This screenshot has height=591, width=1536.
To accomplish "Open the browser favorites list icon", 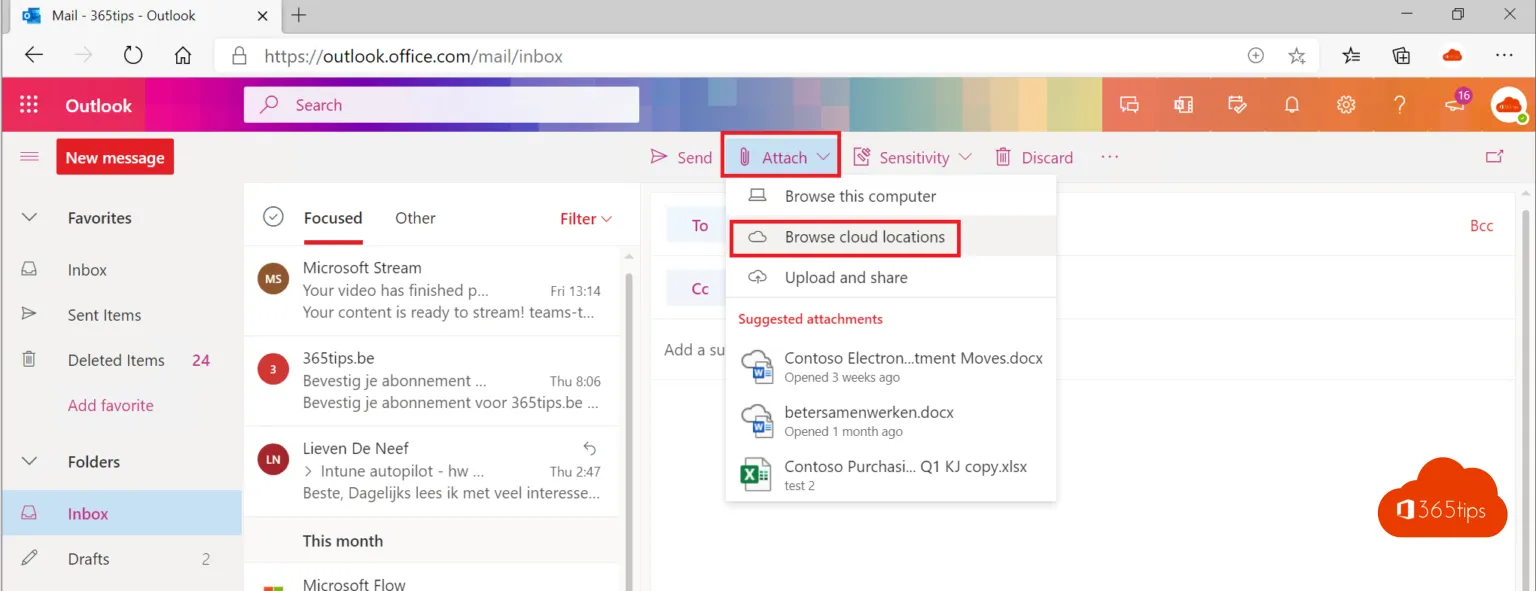I will (1351, 56).
